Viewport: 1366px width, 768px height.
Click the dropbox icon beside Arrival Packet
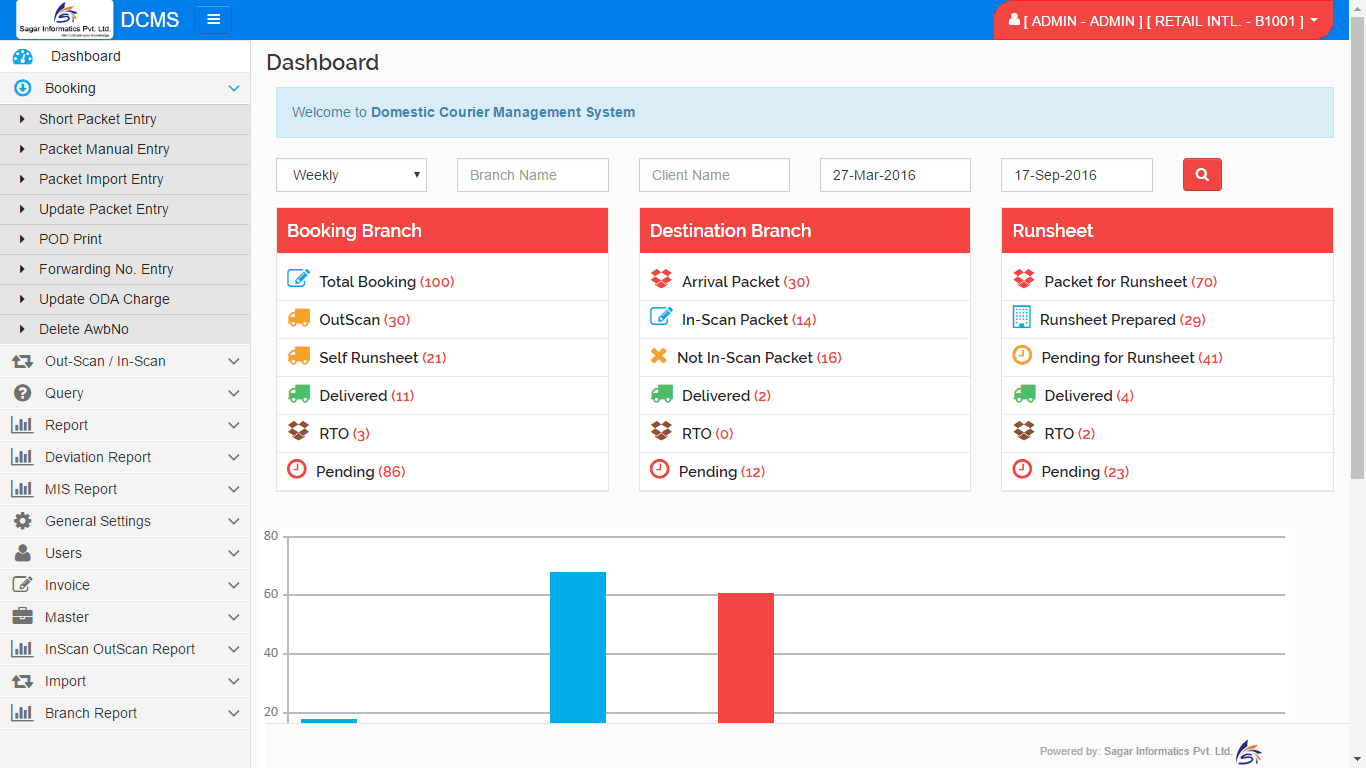pyautogui.click(x=661, y=280)
